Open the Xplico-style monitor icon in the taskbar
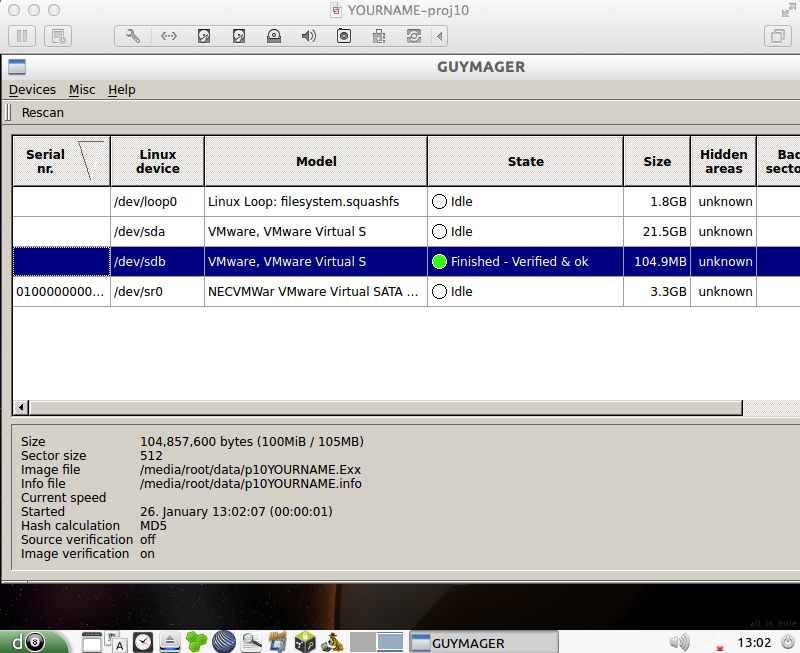This screenshot has height=653, width=800. (x=278, y=642)
